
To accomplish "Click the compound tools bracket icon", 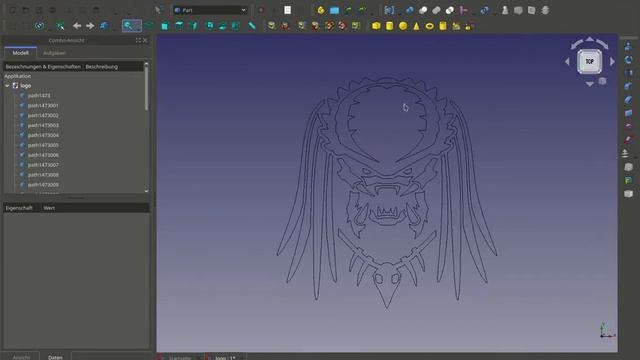I will click(x=389, y=10).
